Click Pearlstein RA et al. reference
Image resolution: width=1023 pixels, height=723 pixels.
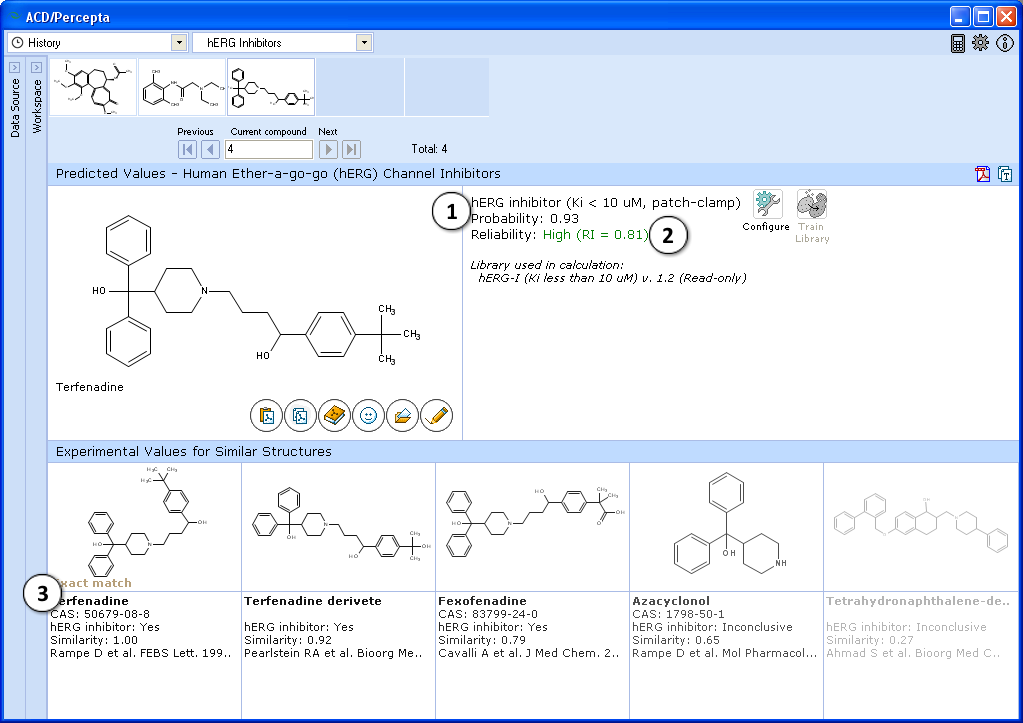point(333,653)
